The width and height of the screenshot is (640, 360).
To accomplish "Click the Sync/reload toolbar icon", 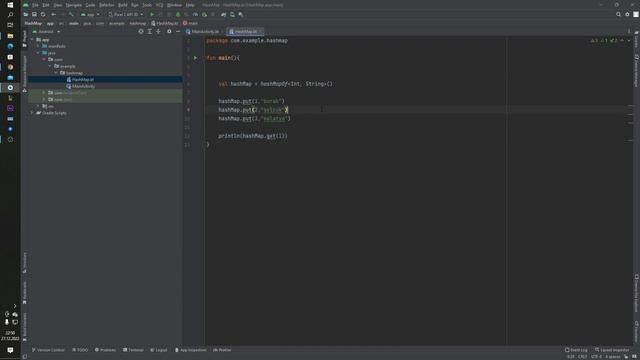I will [x=43, y=14].
